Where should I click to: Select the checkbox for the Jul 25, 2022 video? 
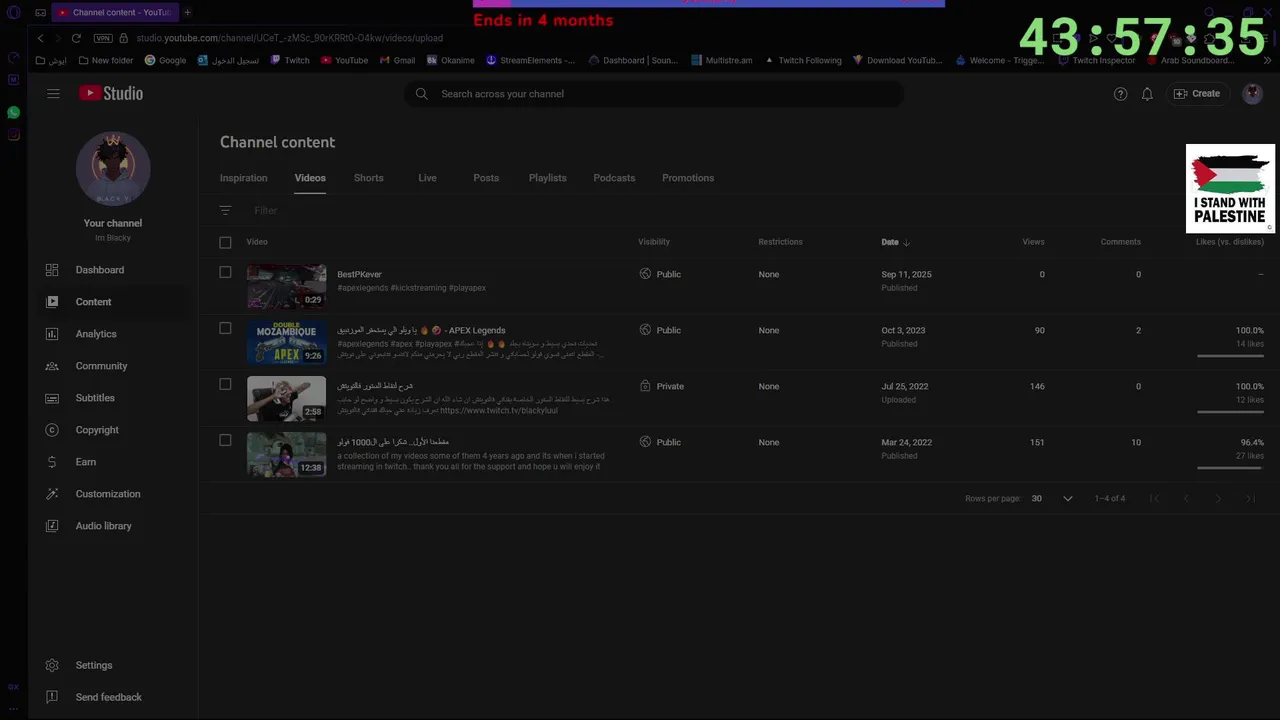pos(225,384)
